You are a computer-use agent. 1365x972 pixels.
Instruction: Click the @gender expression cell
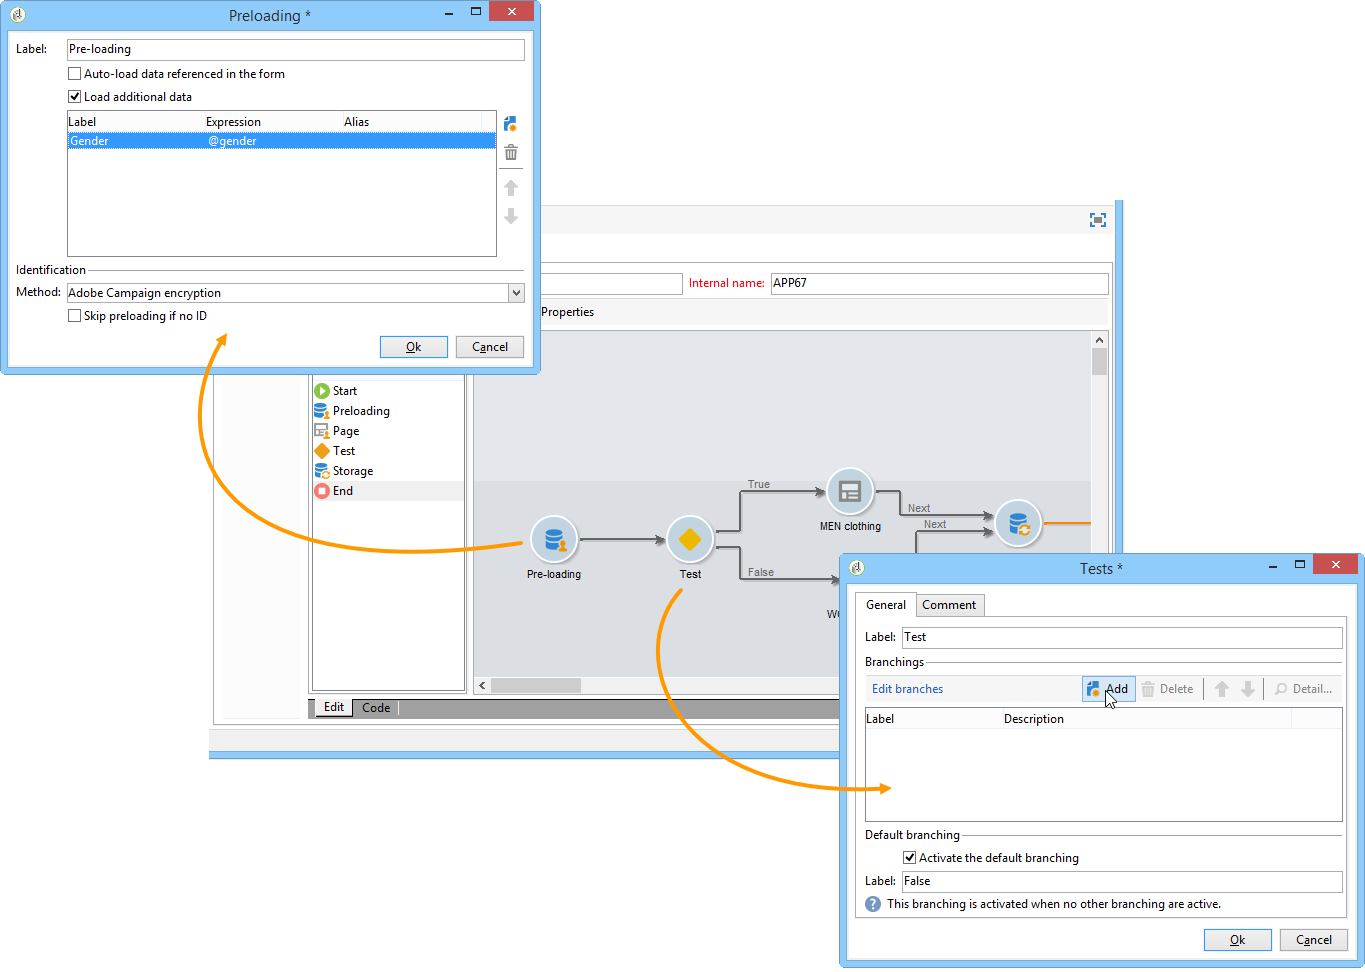tap(233, 141)
